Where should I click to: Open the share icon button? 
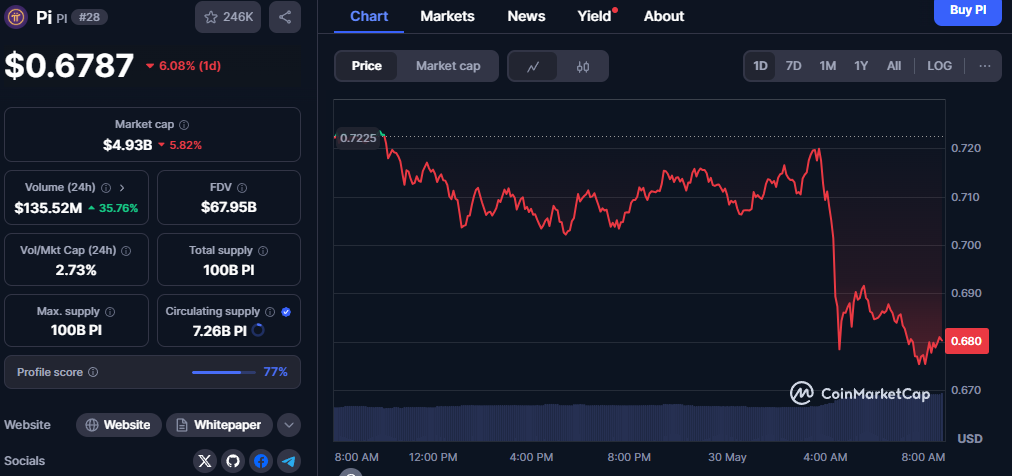tap(285, 17)
